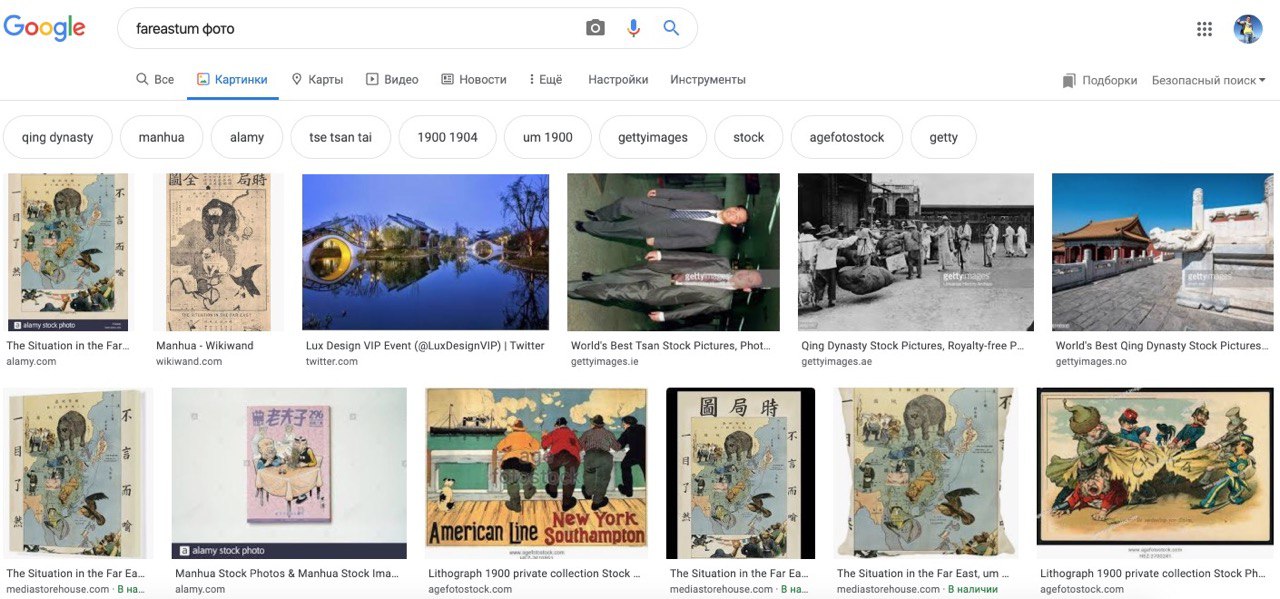Filter by 'agefotostock' chip
This screenshot has height=599, width=1280.
(847, 138)
